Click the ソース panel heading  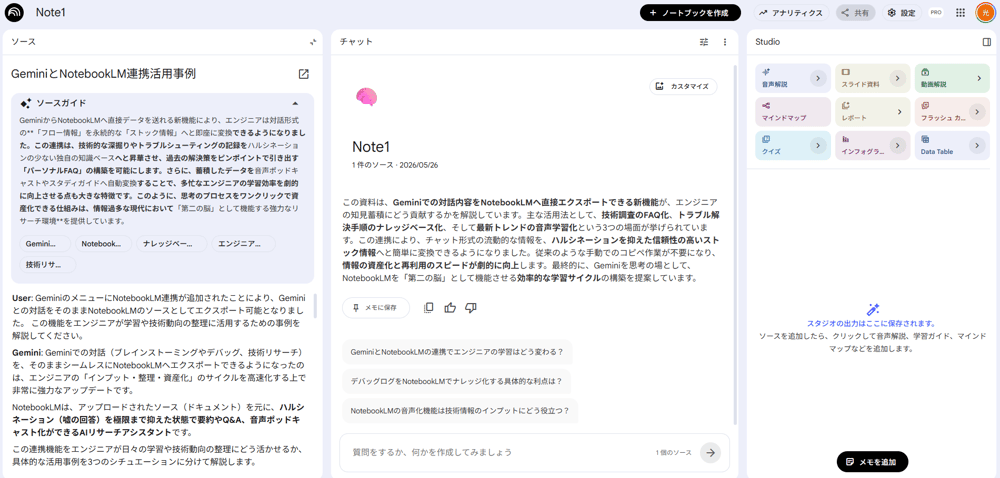(x=24, y=42)
